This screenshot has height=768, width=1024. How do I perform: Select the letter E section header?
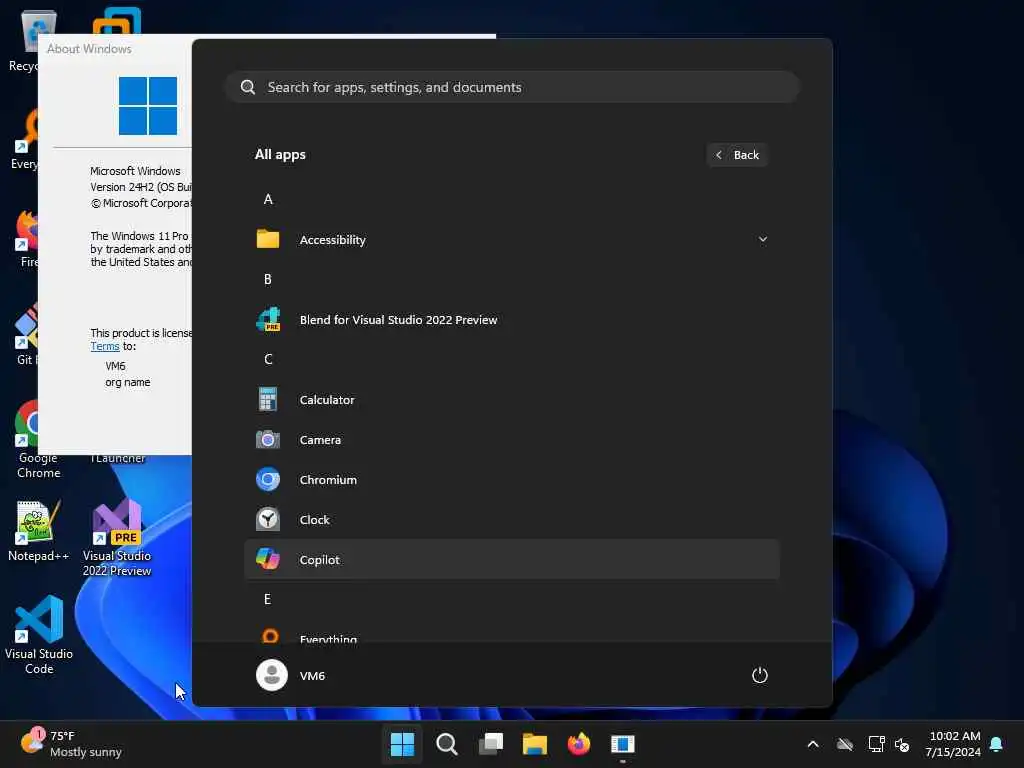point(268,600)
